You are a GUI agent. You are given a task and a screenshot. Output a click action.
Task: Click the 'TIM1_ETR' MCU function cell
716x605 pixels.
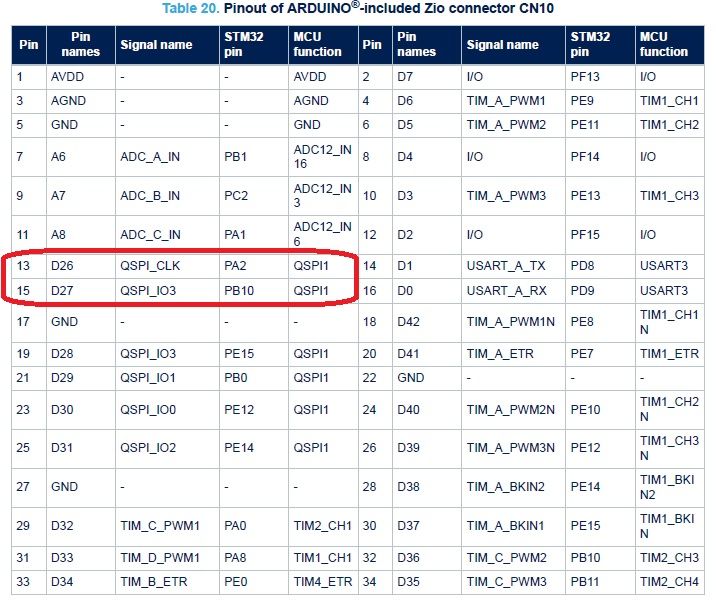[669, 354]
